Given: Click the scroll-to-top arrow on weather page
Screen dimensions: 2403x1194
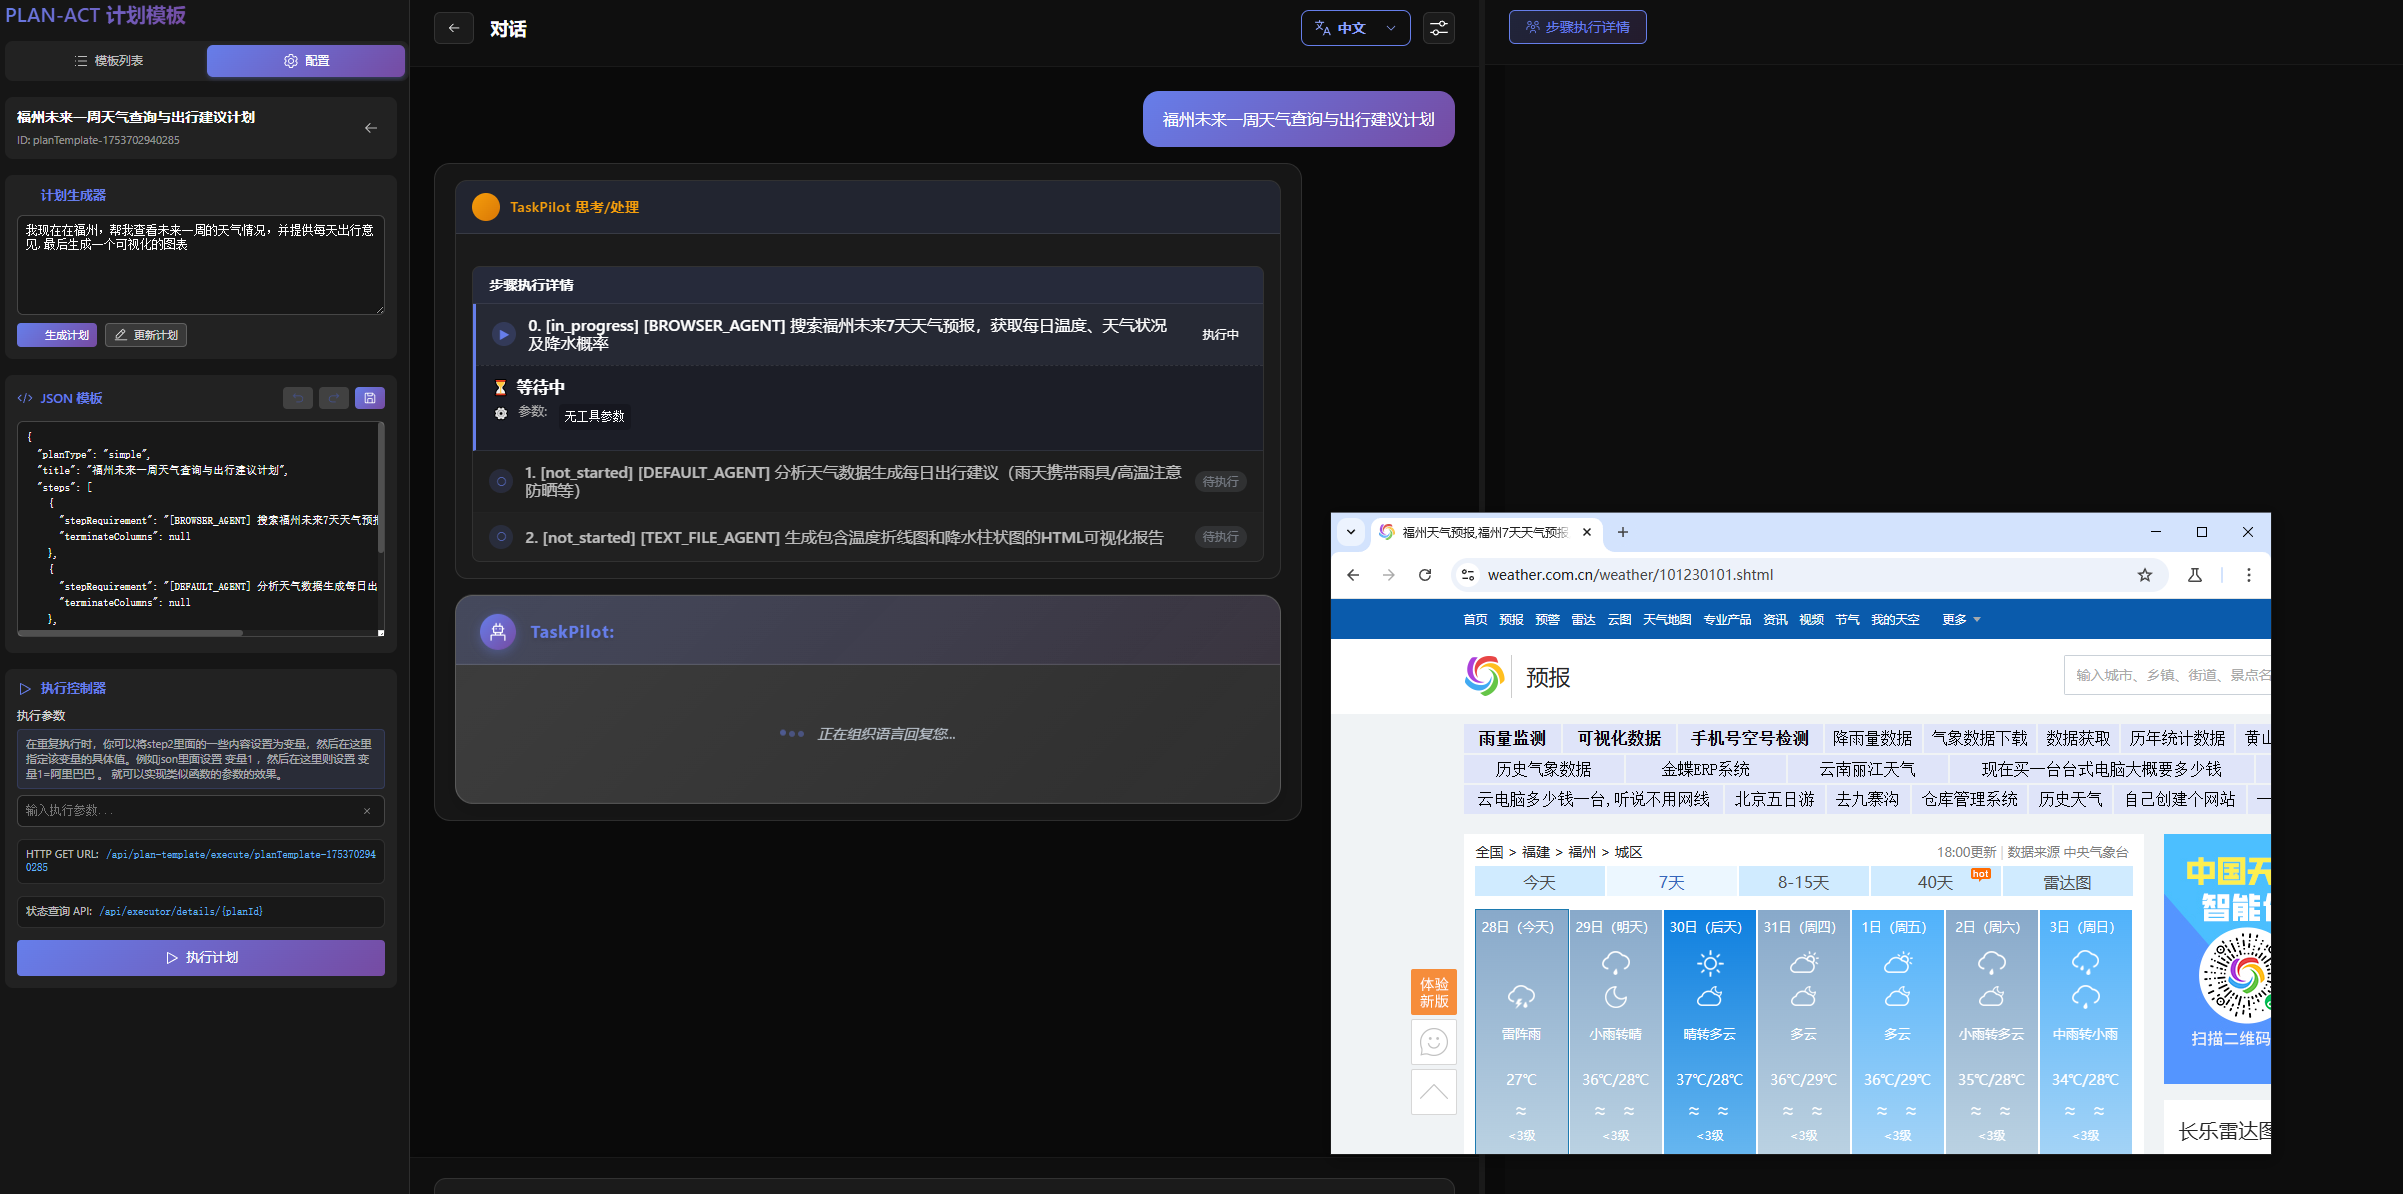Looking at the screenshot, I should coord(1433,1091).
